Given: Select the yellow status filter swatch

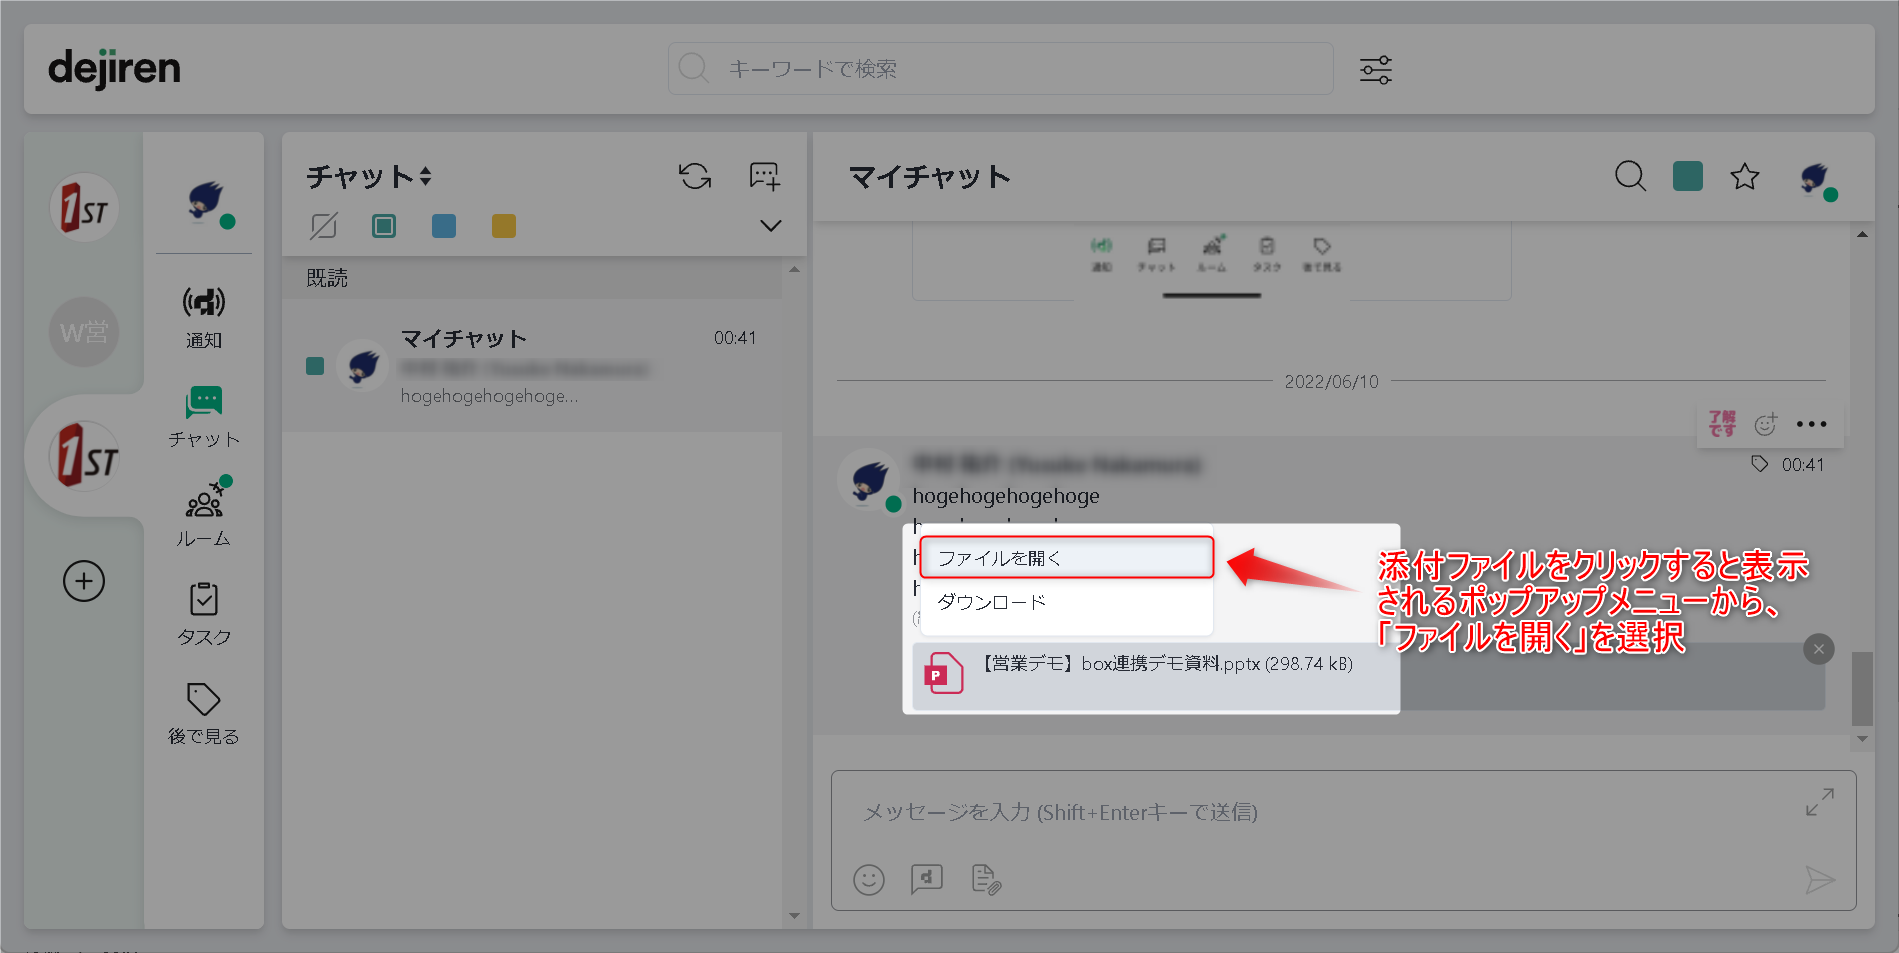Looking at the screenshot, I should [504, 226].
